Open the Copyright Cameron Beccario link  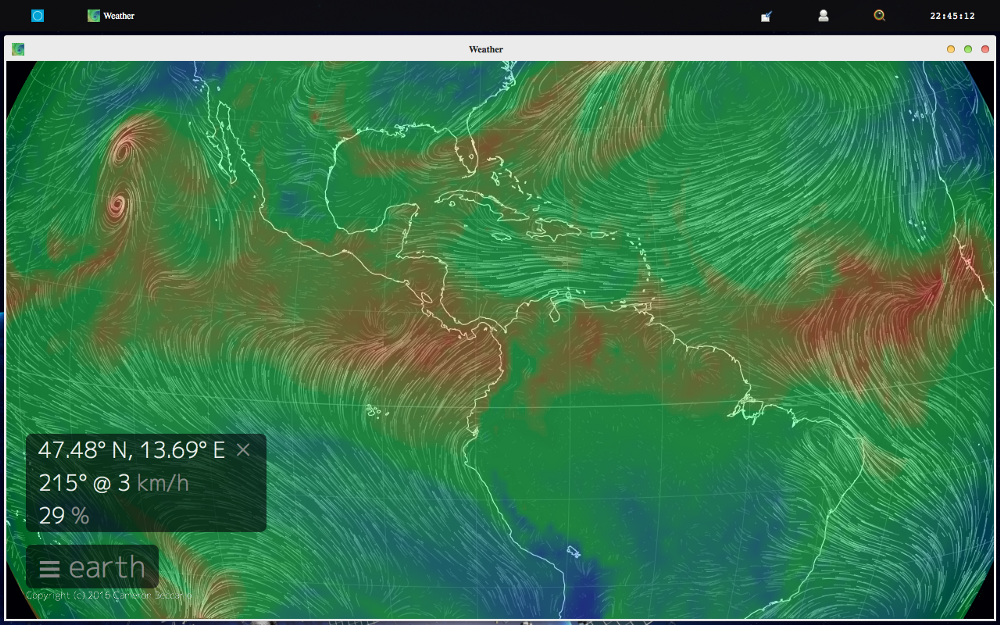pyautogui.click(x=110, y=596)
